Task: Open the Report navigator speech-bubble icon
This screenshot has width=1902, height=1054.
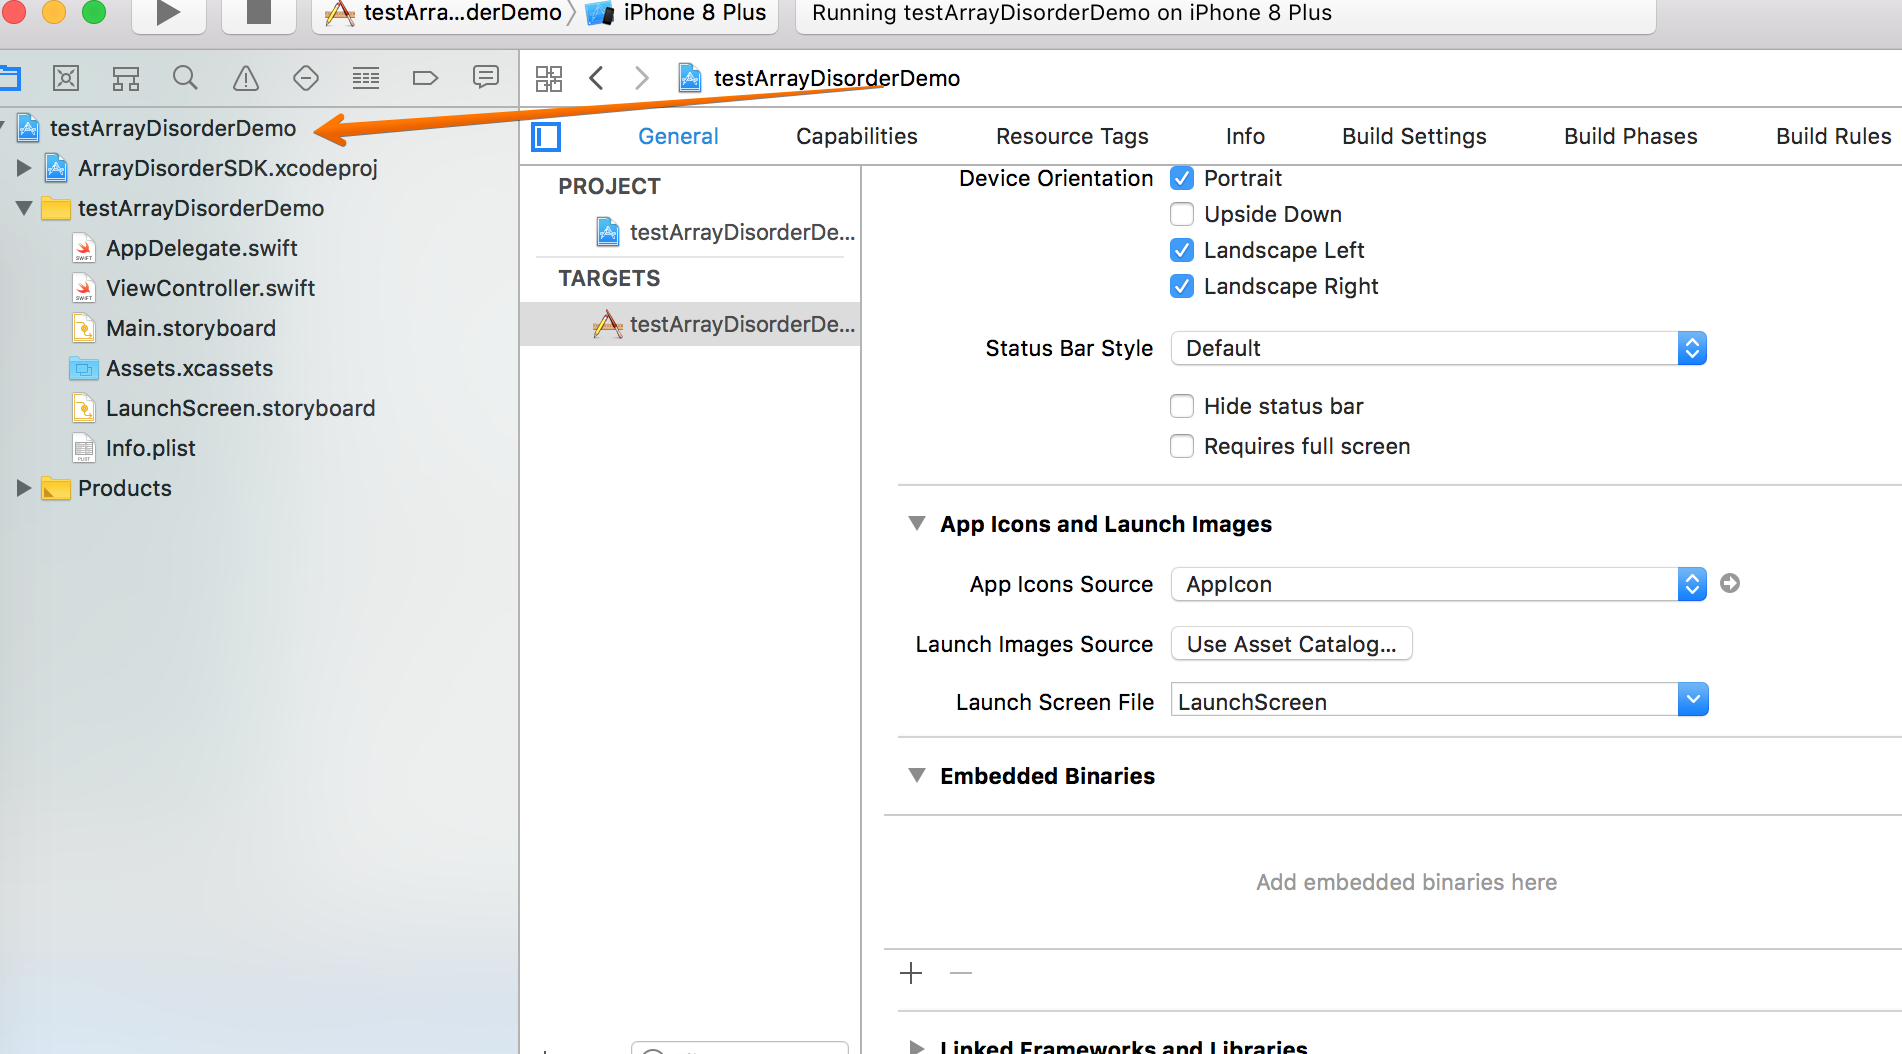Action: coord(486,78)
